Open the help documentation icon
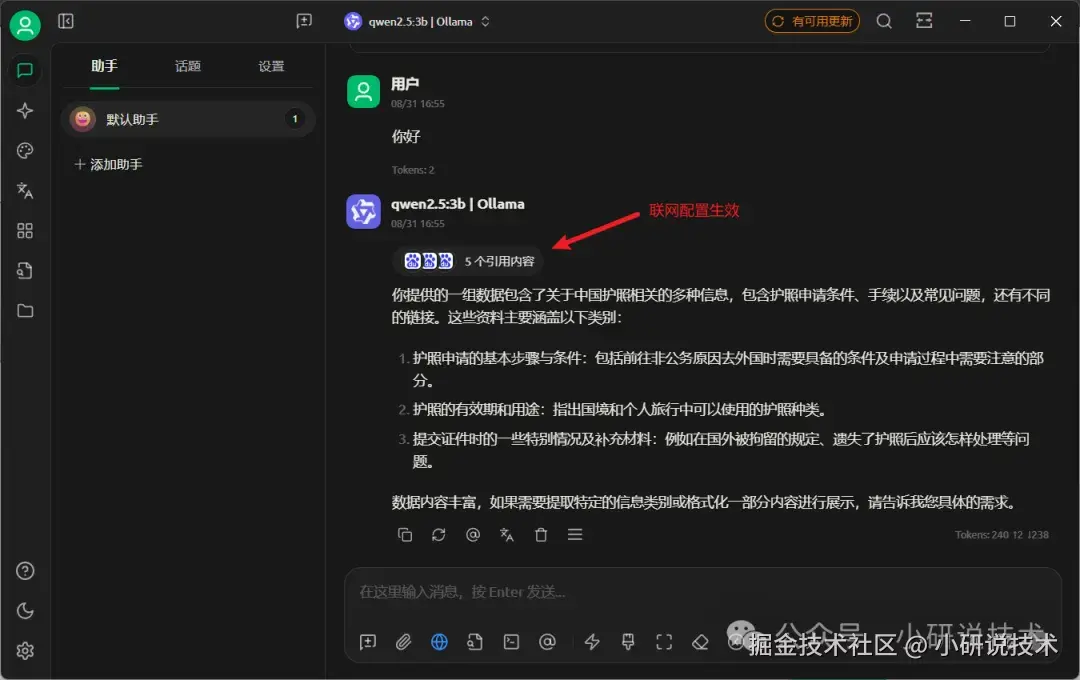This screenshot has height=680, width=1080. [25, 571]
